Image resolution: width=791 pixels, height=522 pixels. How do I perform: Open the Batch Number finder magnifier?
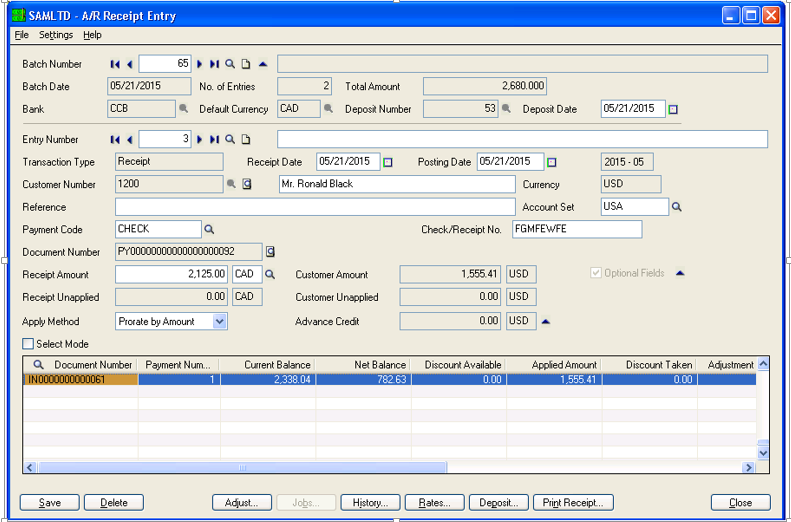230,64
